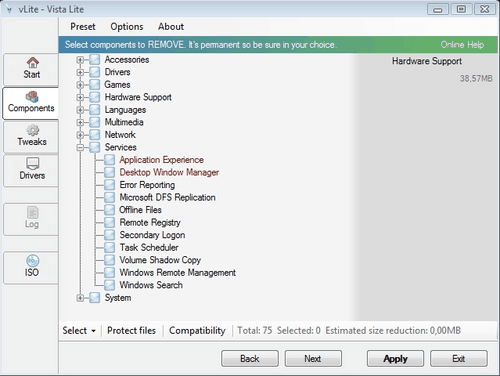Check the Drivers tree checkbox
This screenshot has height=376, width=500.
95,72
